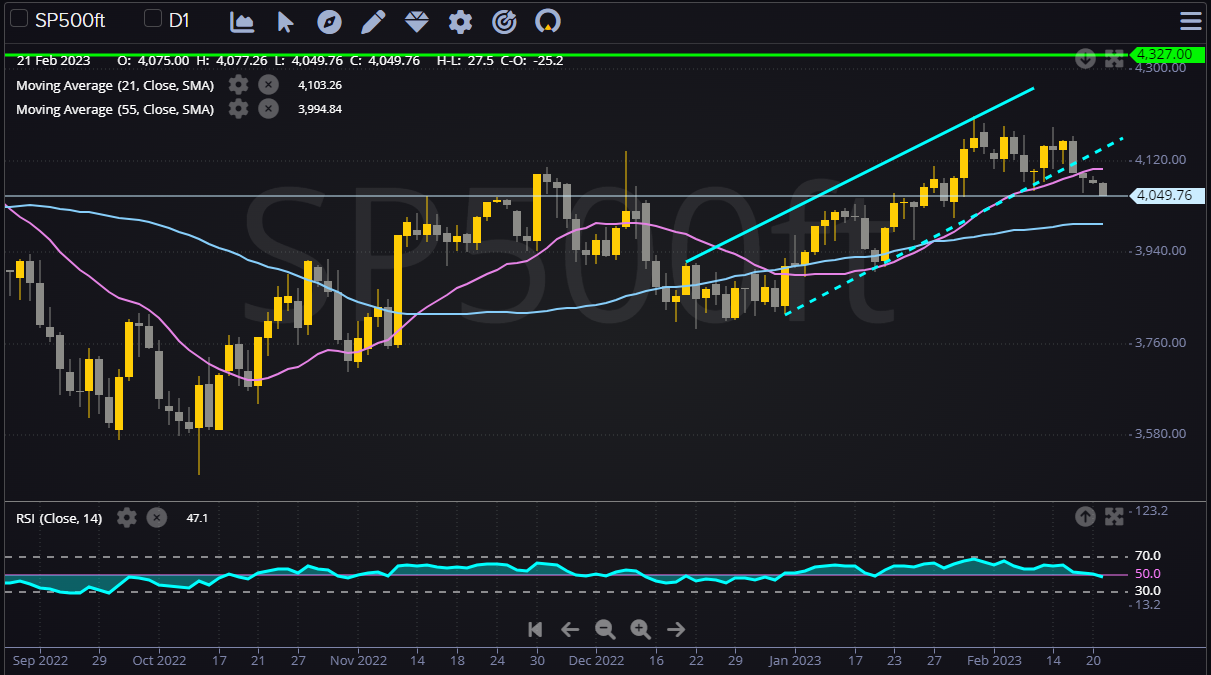Click the Jan 2023 date axis label
Screen dimensions: 1211x675
[794, 660]
